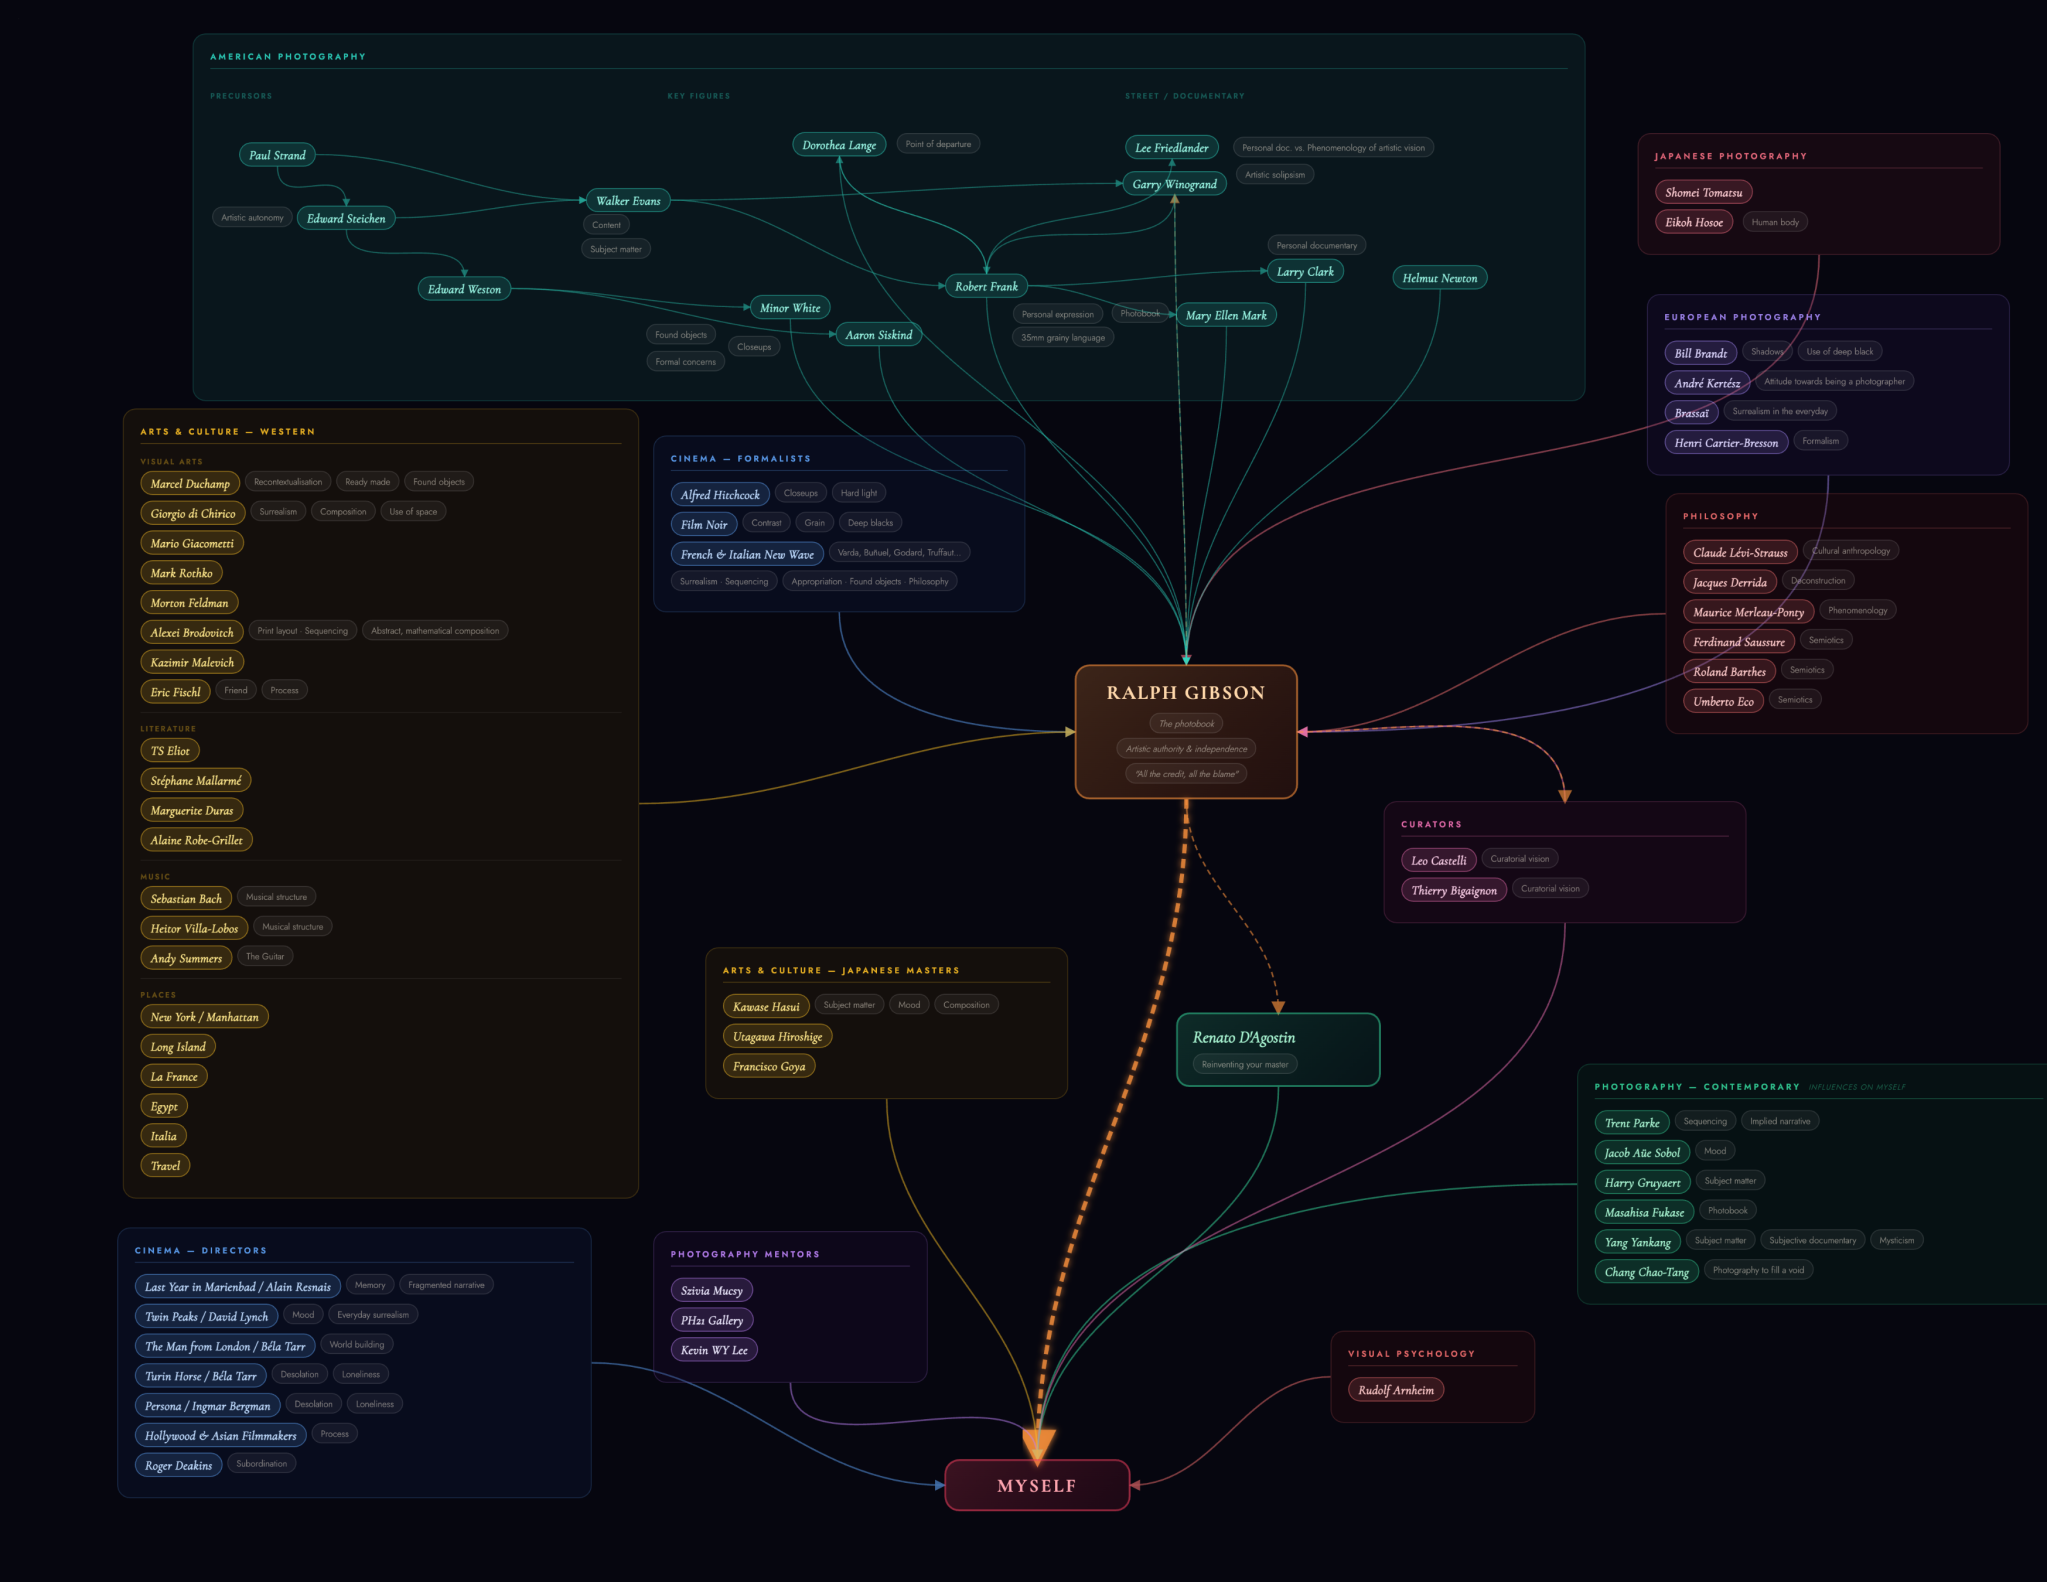The image size is (2047, 1582).
Task: Click the Roland Barthes philosophy node
Action: coord(1728,671)
